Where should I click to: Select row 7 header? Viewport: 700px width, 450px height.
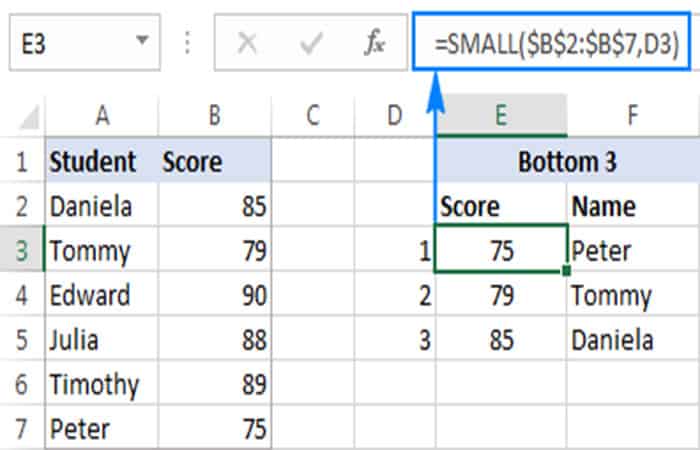point(22,427)
